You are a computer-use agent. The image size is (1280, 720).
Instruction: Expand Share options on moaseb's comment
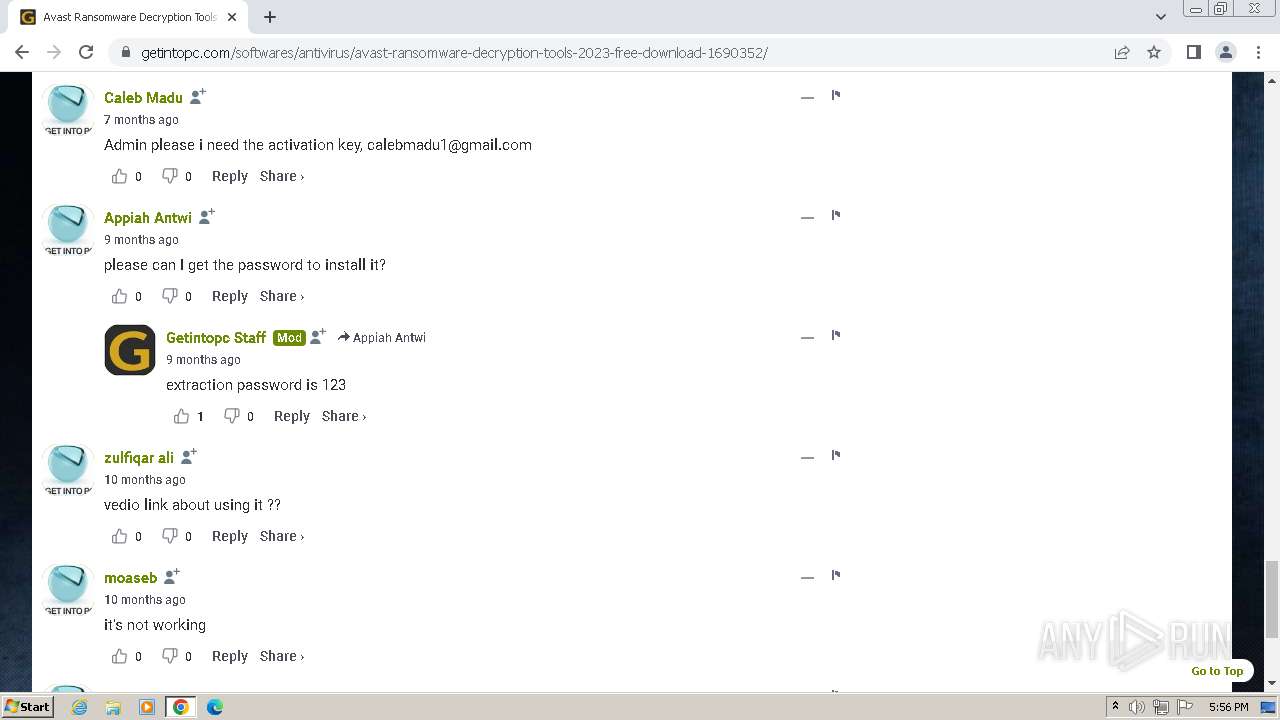pyautogui.click(x=282, y=656)
